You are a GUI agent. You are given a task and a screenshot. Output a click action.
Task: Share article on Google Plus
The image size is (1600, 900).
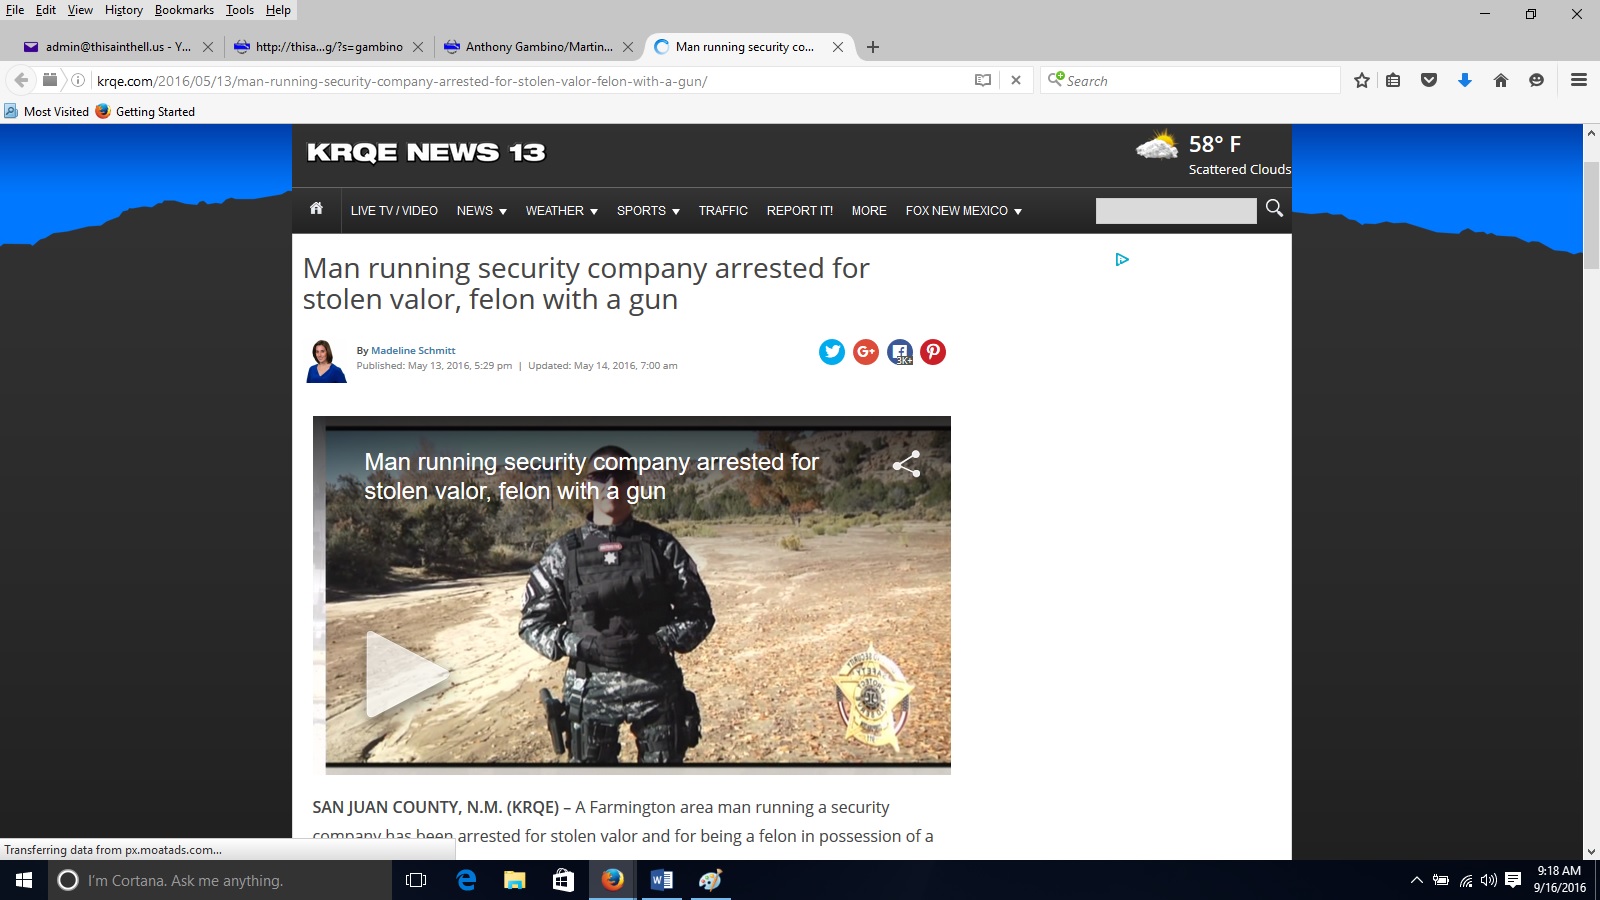866,352
